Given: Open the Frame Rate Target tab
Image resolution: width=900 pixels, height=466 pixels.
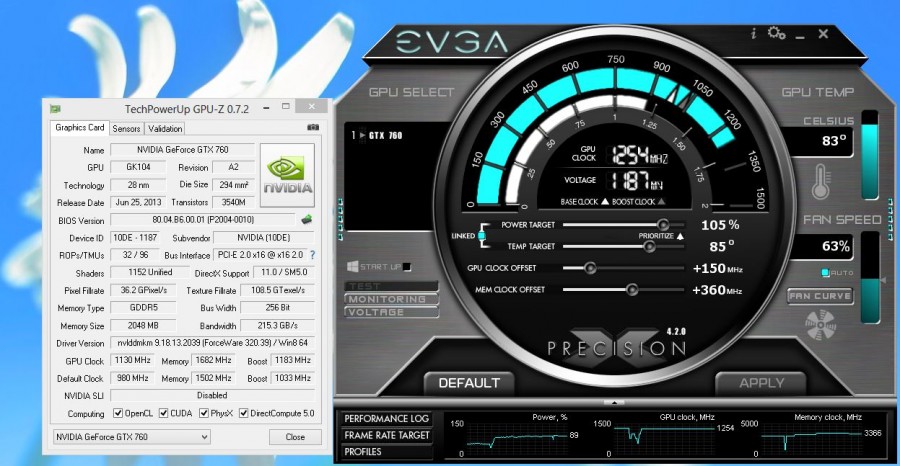Looking at the screenshot, I should click(x=386, y=435).
